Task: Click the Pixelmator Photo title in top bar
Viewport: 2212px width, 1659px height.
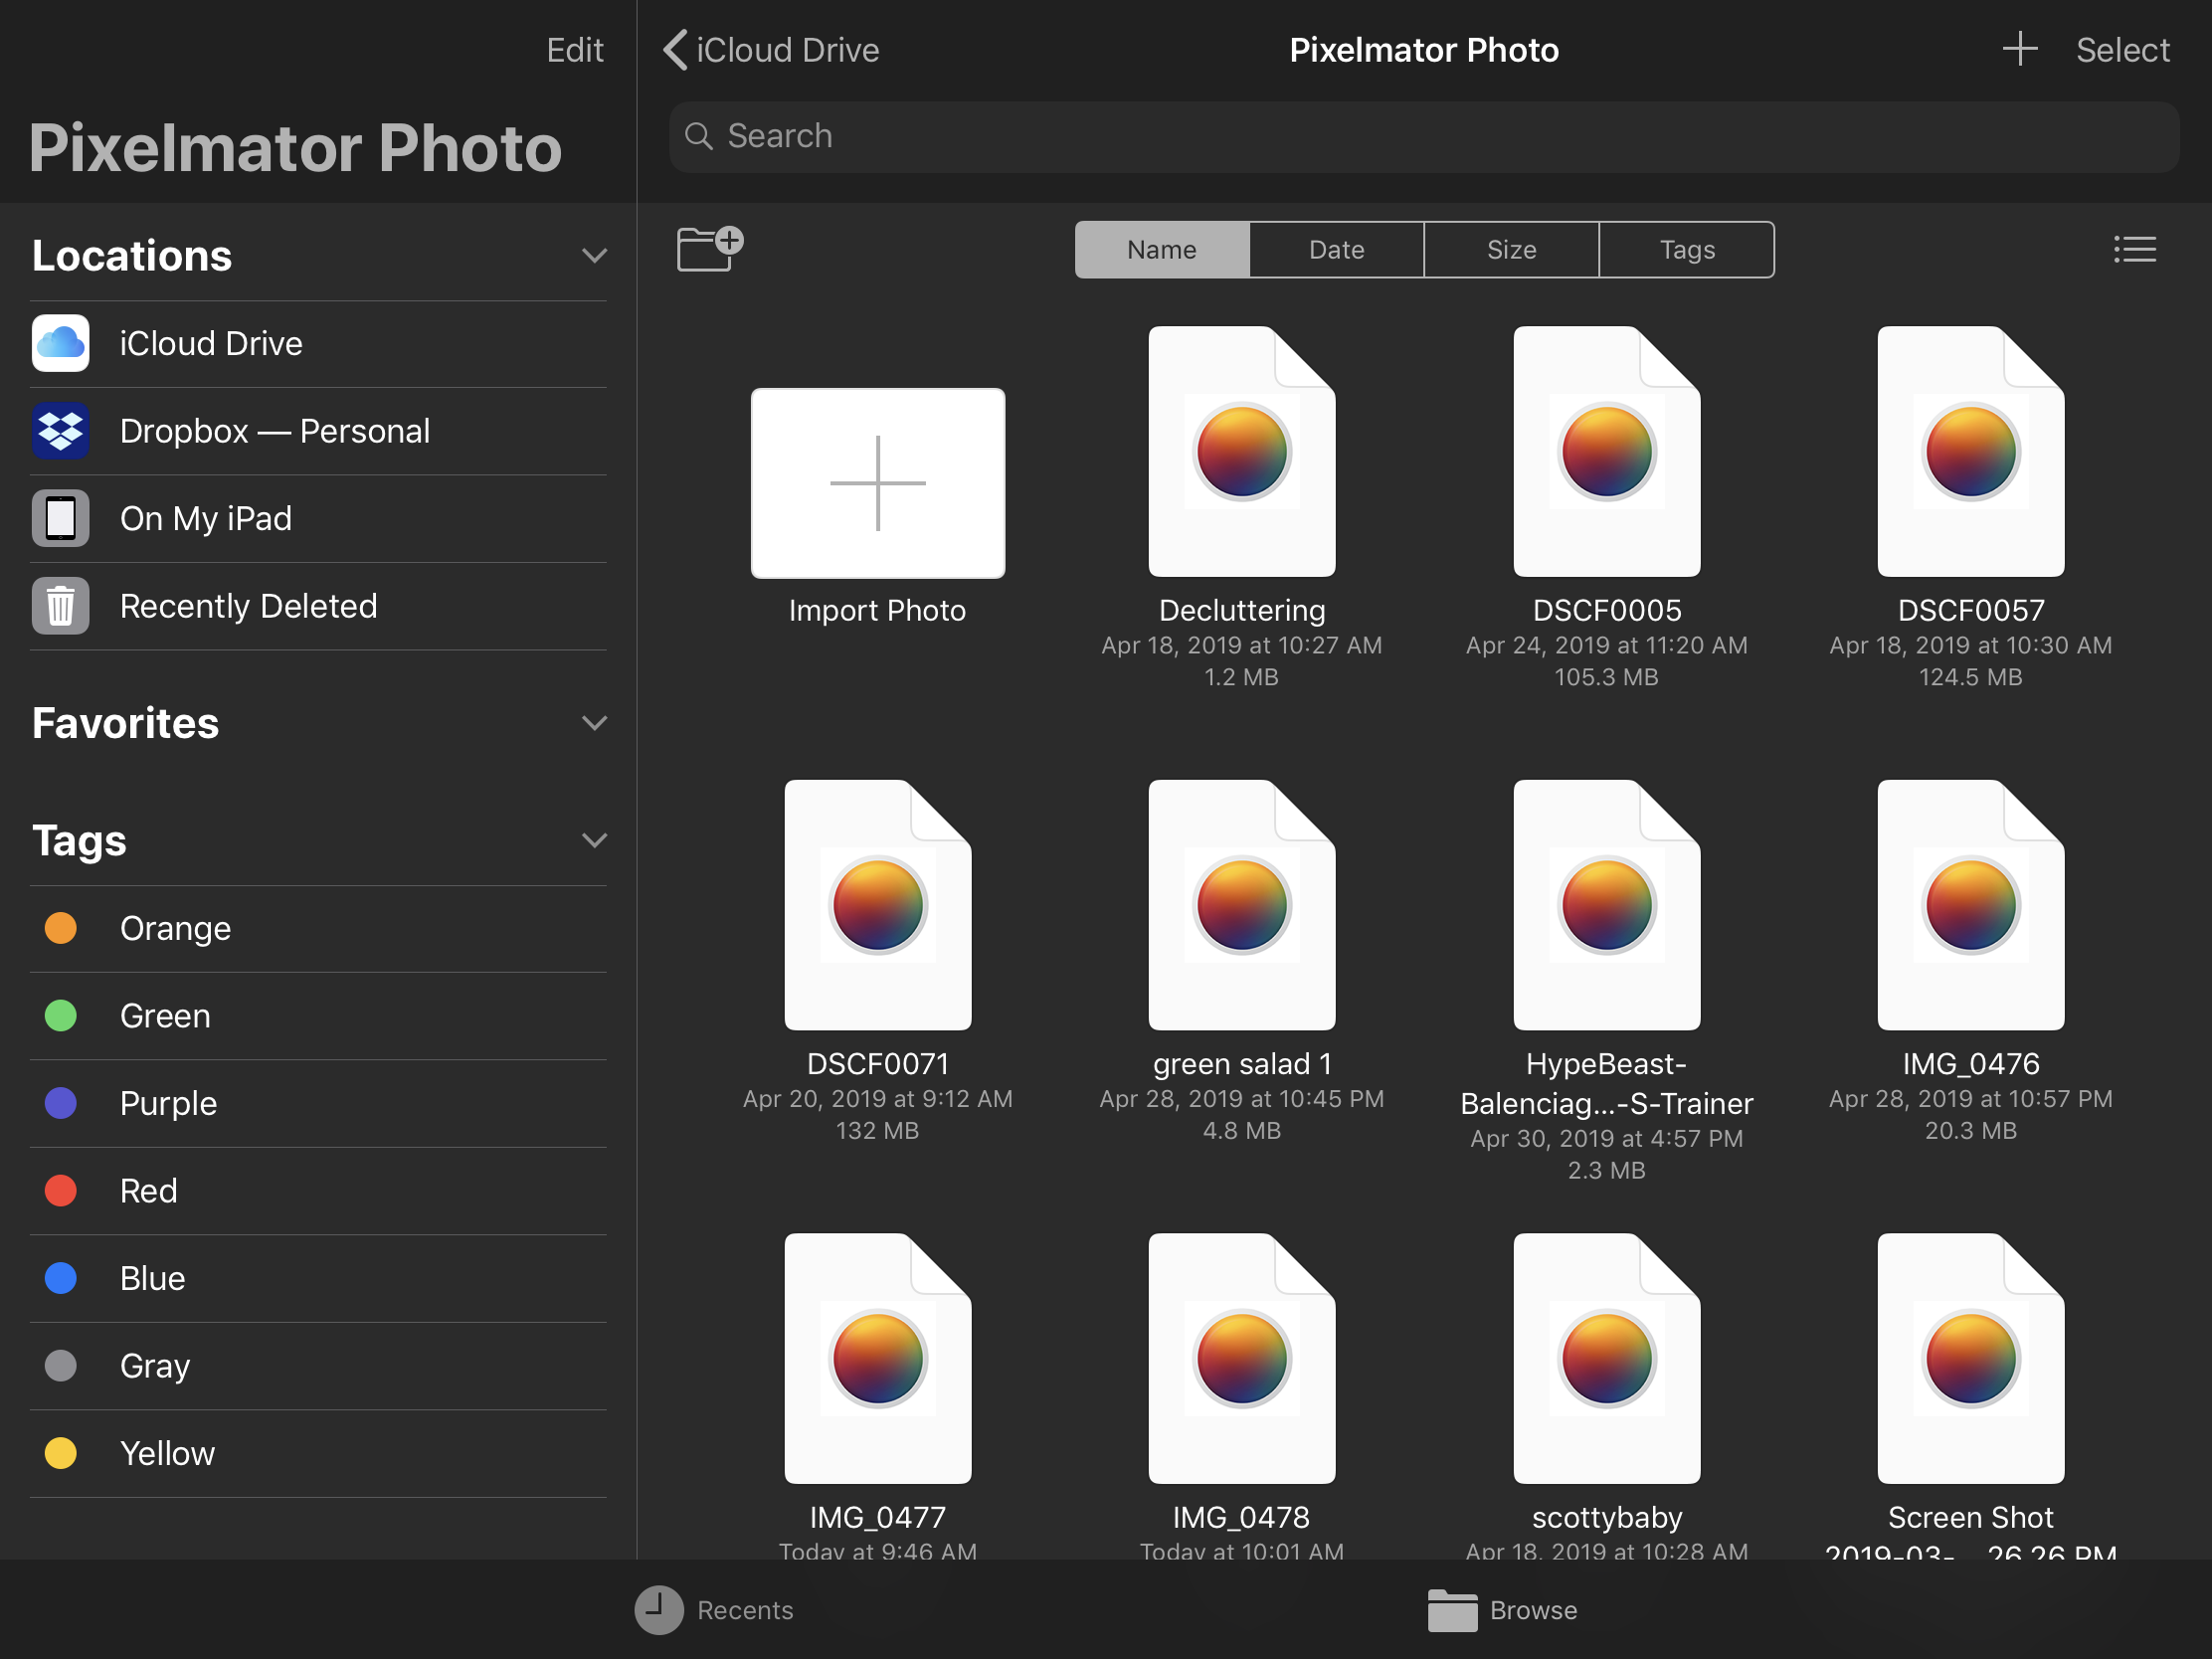Action: (1423, 50)
